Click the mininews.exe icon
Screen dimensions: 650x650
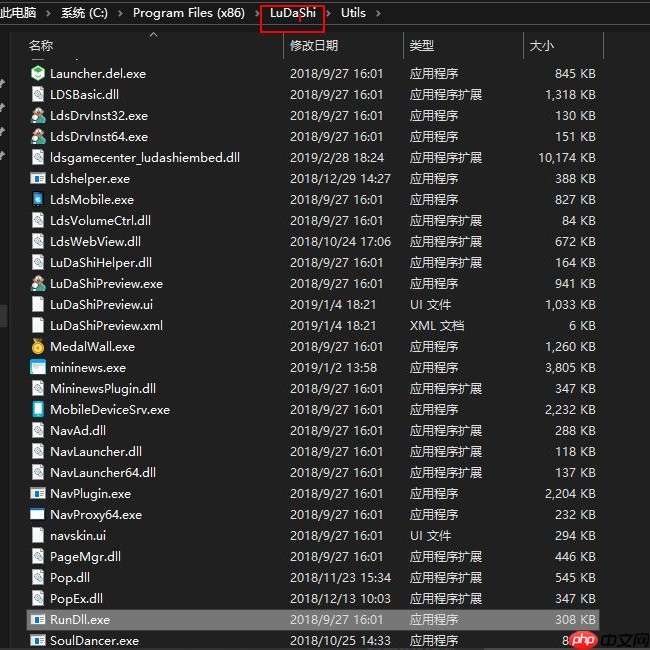click(38, 368)
